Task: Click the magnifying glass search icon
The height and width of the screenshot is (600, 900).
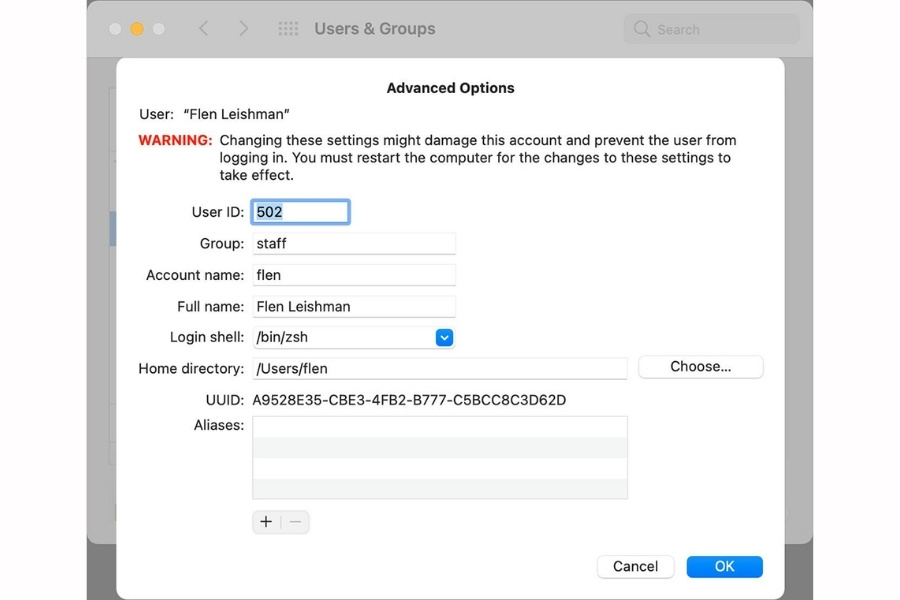Action: pyautogui.click(x=642, y=29)
